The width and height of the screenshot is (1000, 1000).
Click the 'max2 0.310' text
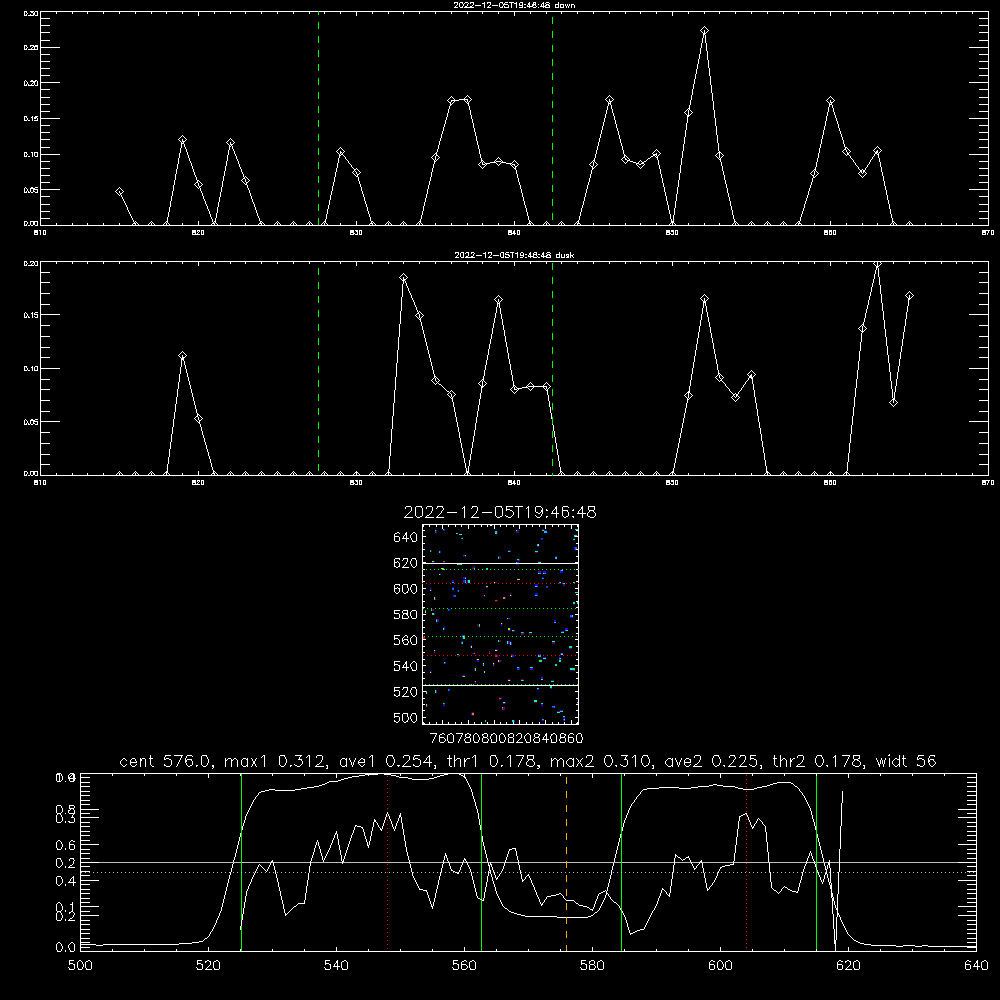(600, 761)
